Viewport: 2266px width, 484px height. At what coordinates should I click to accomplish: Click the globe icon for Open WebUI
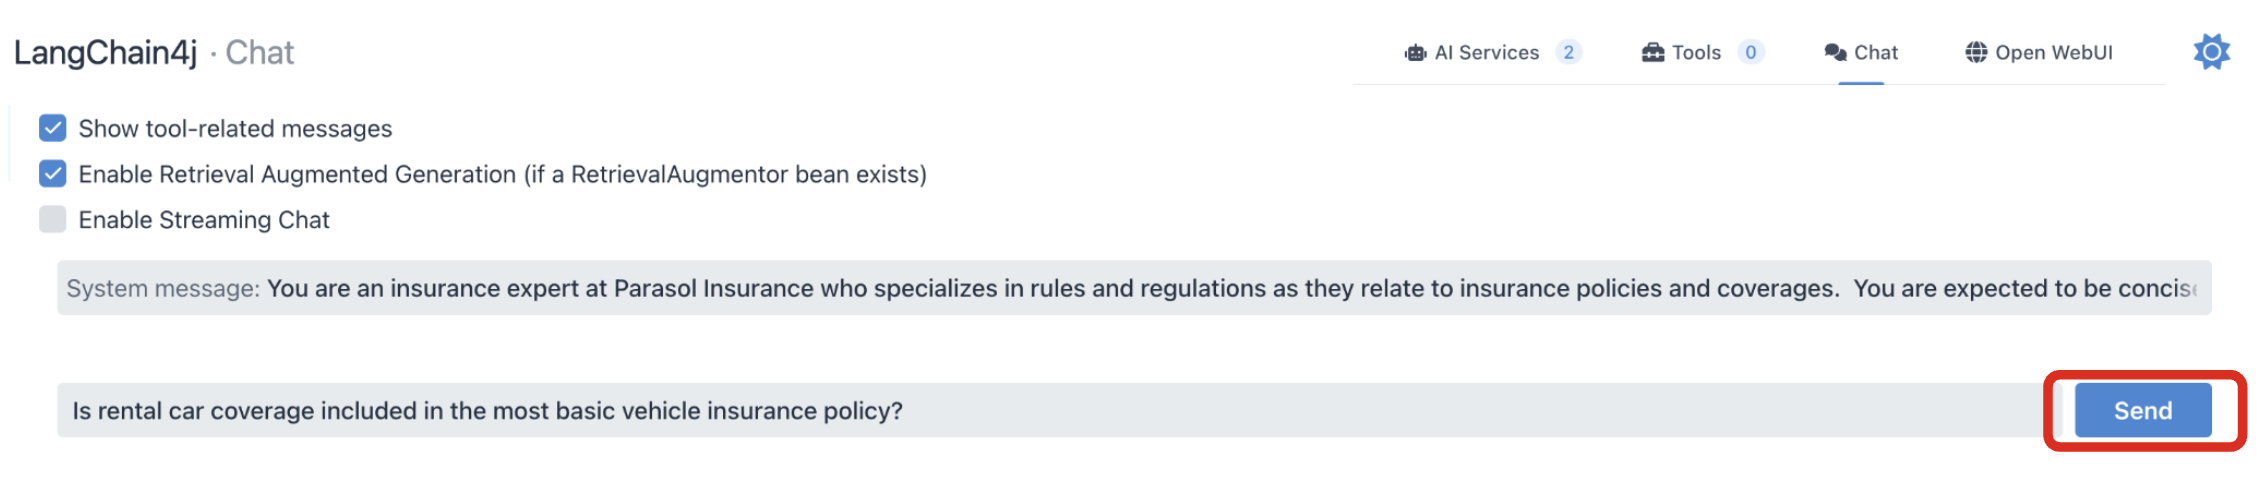1976,53
